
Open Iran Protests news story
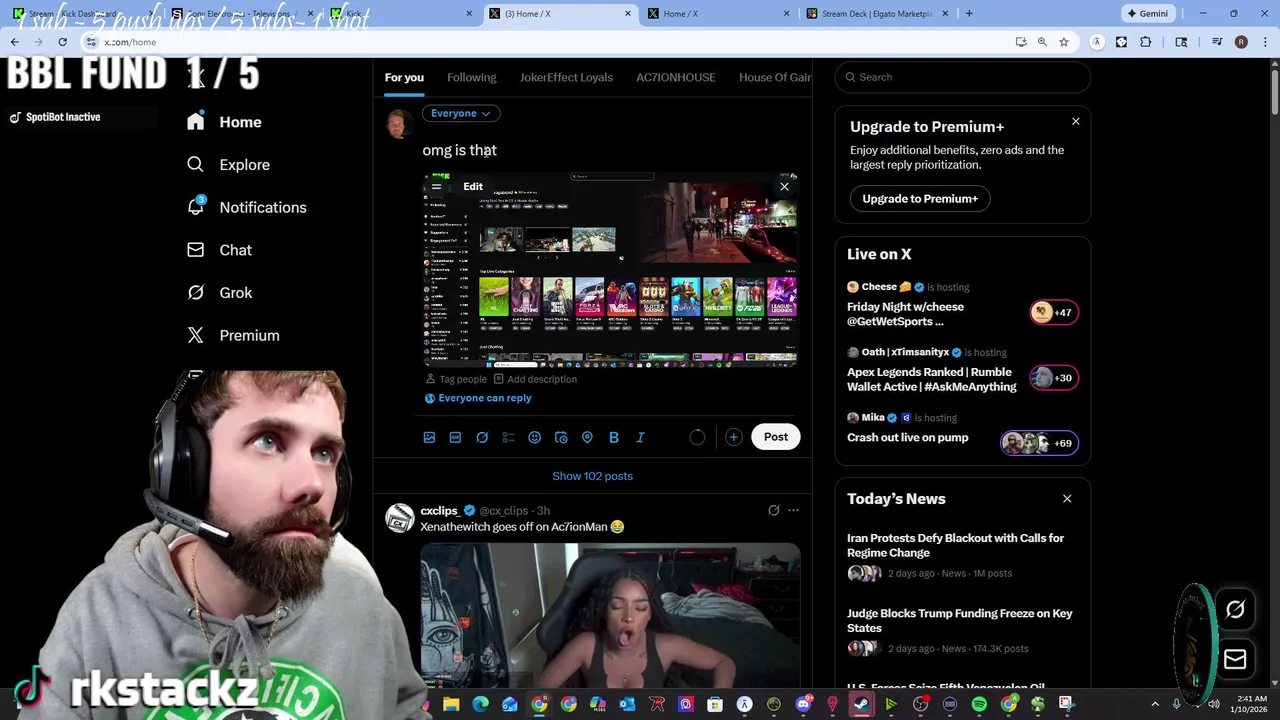(x=962, y=555)
